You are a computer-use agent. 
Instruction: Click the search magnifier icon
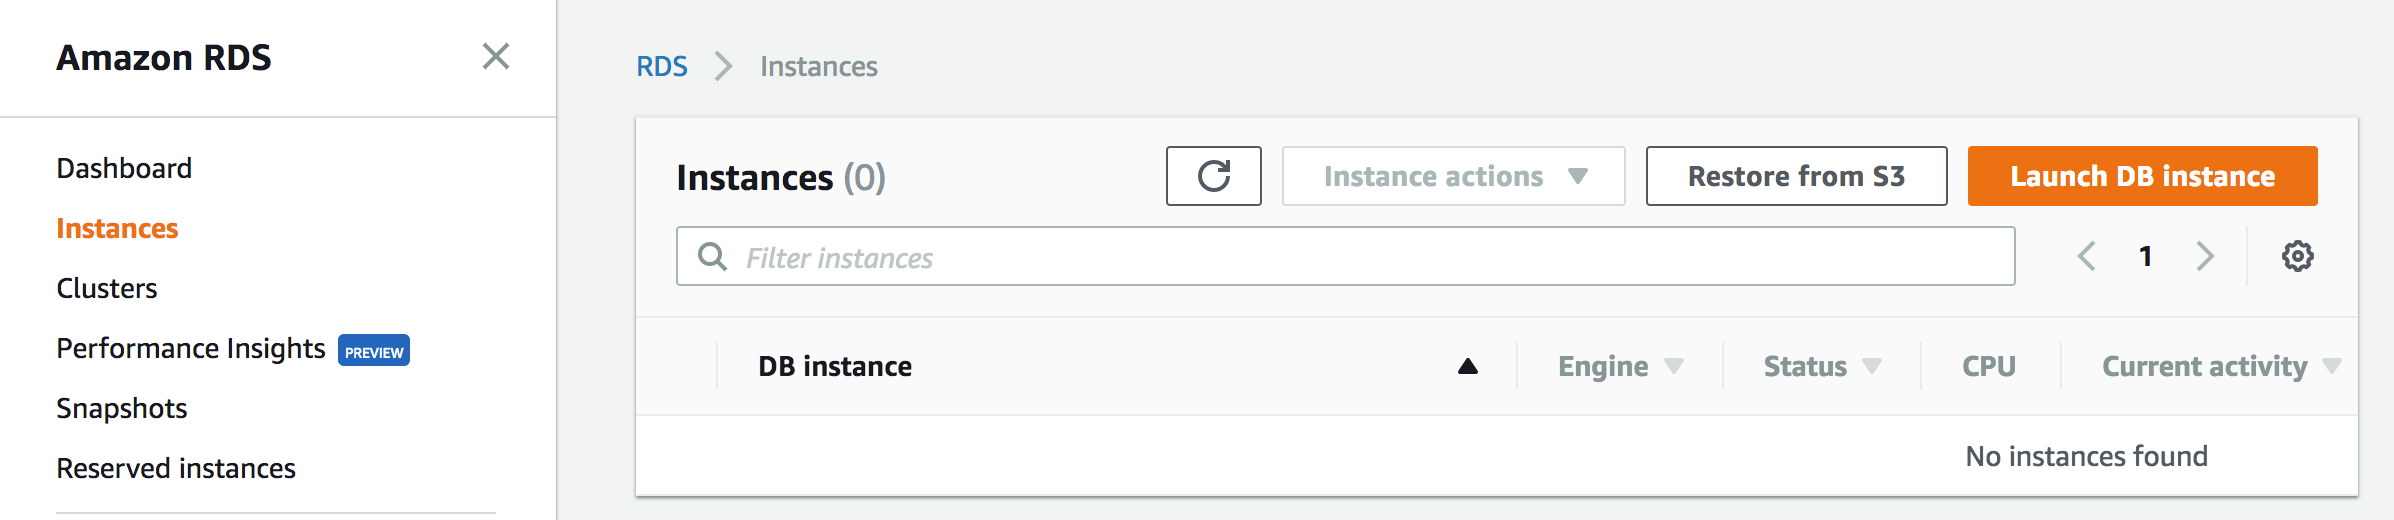pyautogui.click(x=712, y=257)
